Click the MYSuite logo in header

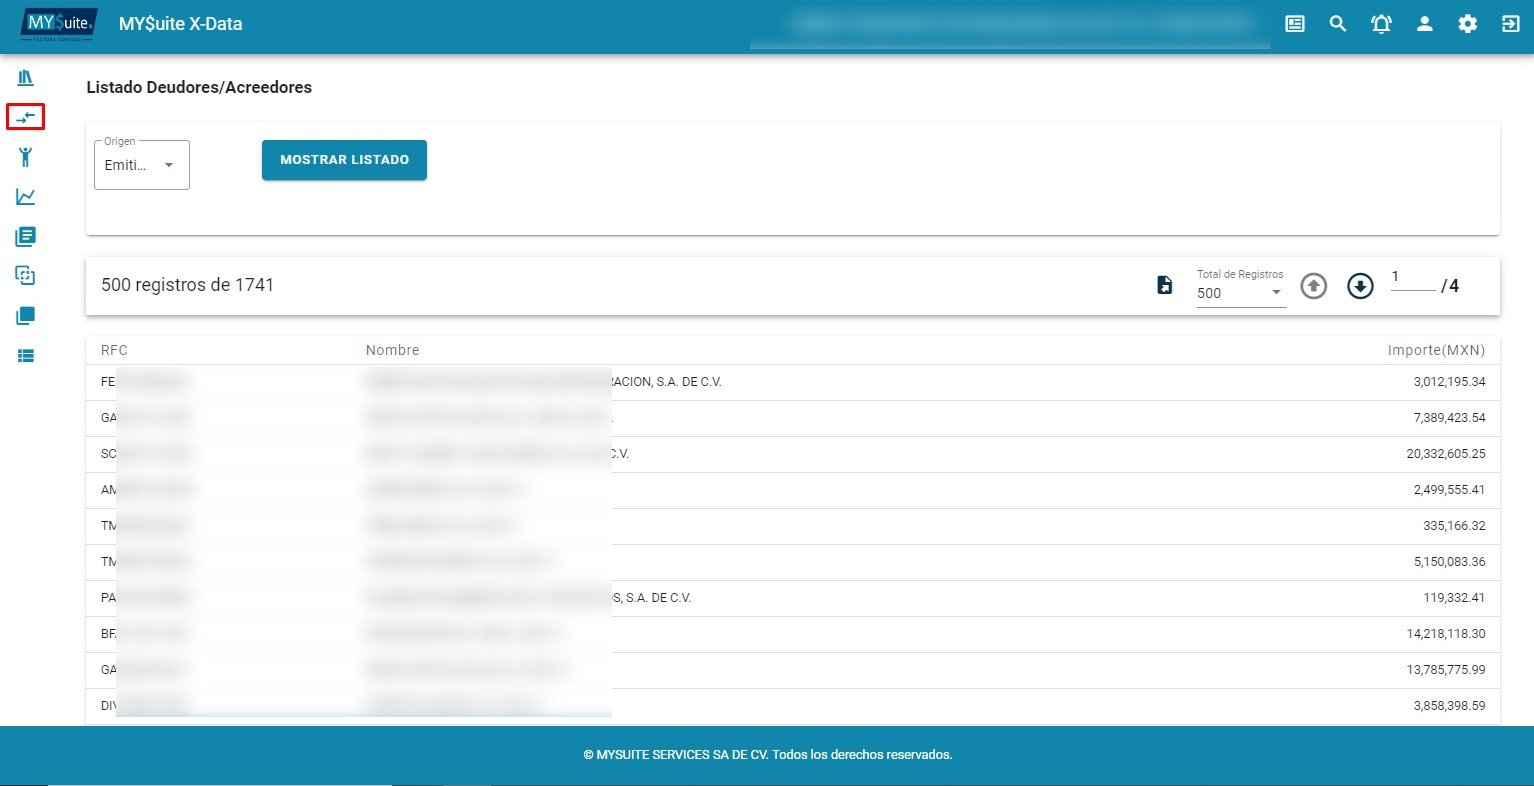point(60,24)
